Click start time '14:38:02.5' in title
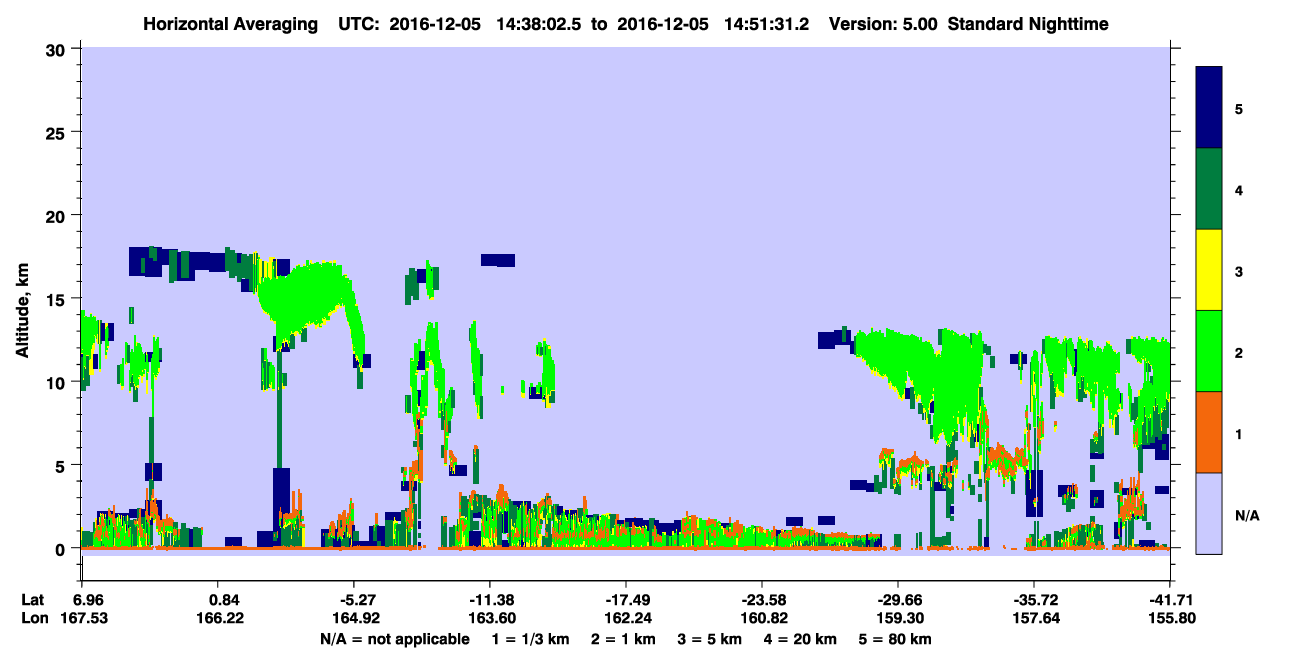Viewport: 1300px width, 667px height. 540,24
